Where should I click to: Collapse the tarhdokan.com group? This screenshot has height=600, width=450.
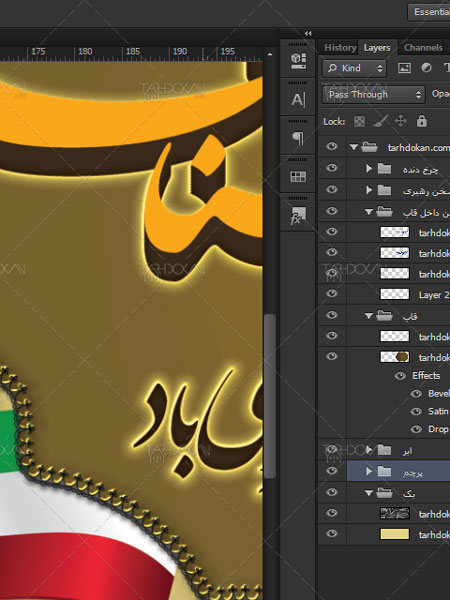[354, 147]
